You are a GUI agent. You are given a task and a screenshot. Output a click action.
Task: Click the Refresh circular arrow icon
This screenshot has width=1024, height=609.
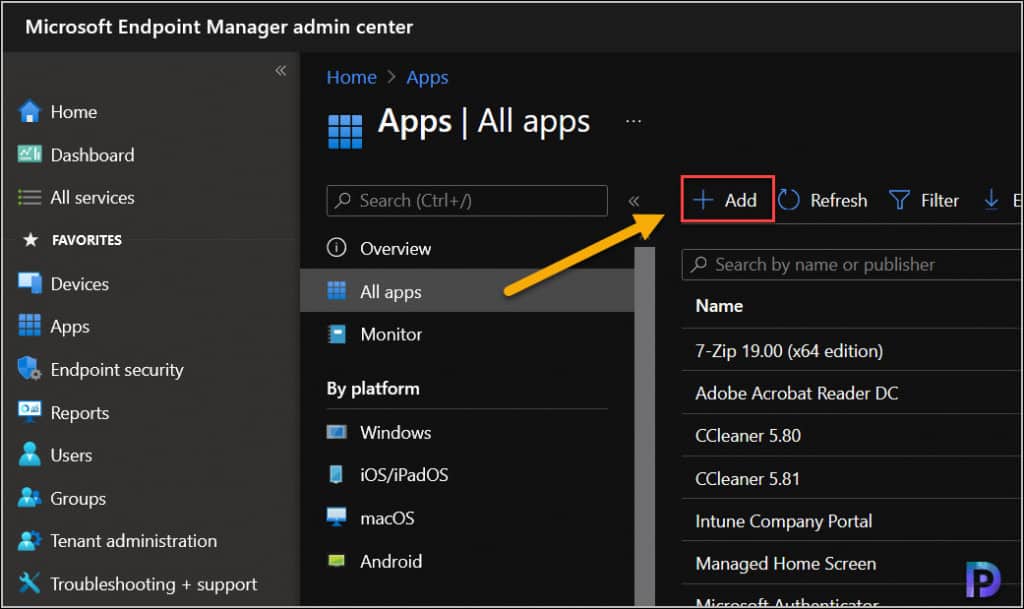(x=789, y=200)
